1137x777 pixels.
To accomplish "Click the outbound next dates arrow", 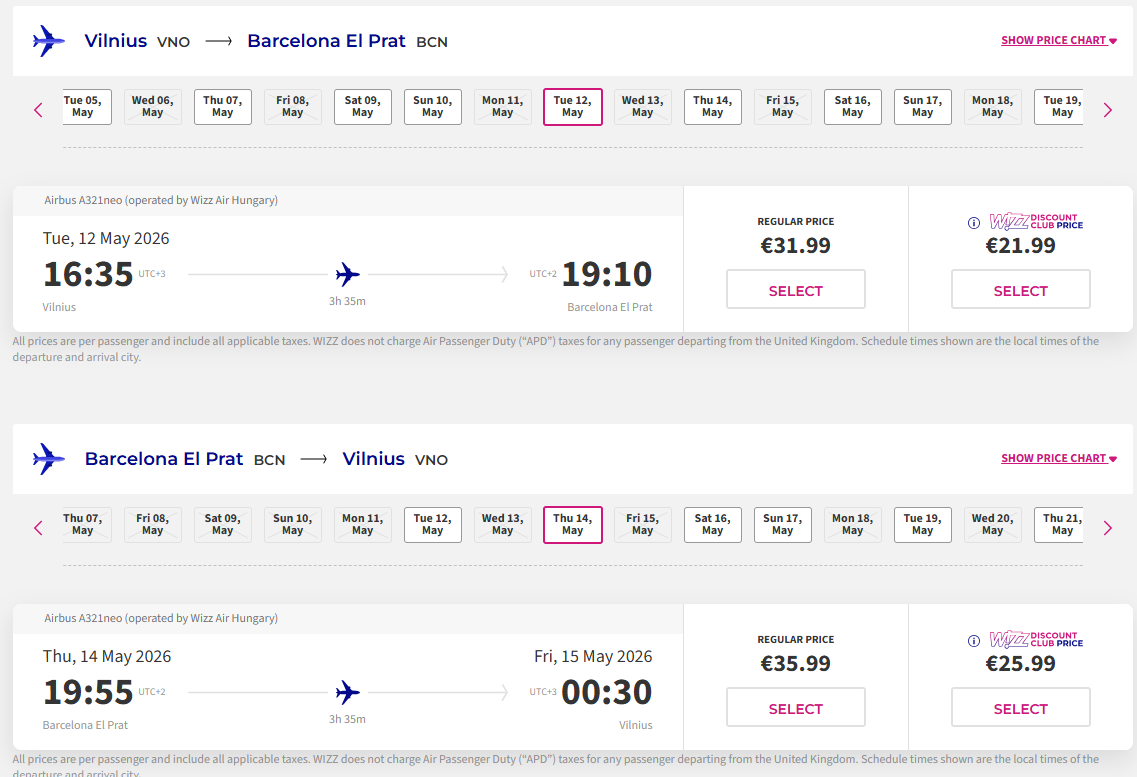I will point(1107,110).
